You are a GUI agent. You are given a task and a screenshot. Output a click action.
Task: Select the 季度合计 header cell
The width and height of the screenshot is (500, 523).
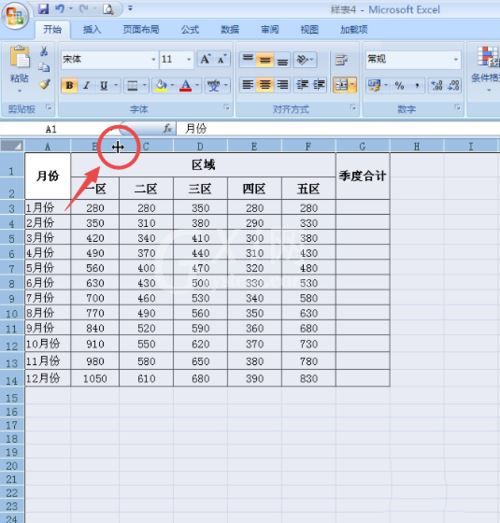click(x=363, y=176)
